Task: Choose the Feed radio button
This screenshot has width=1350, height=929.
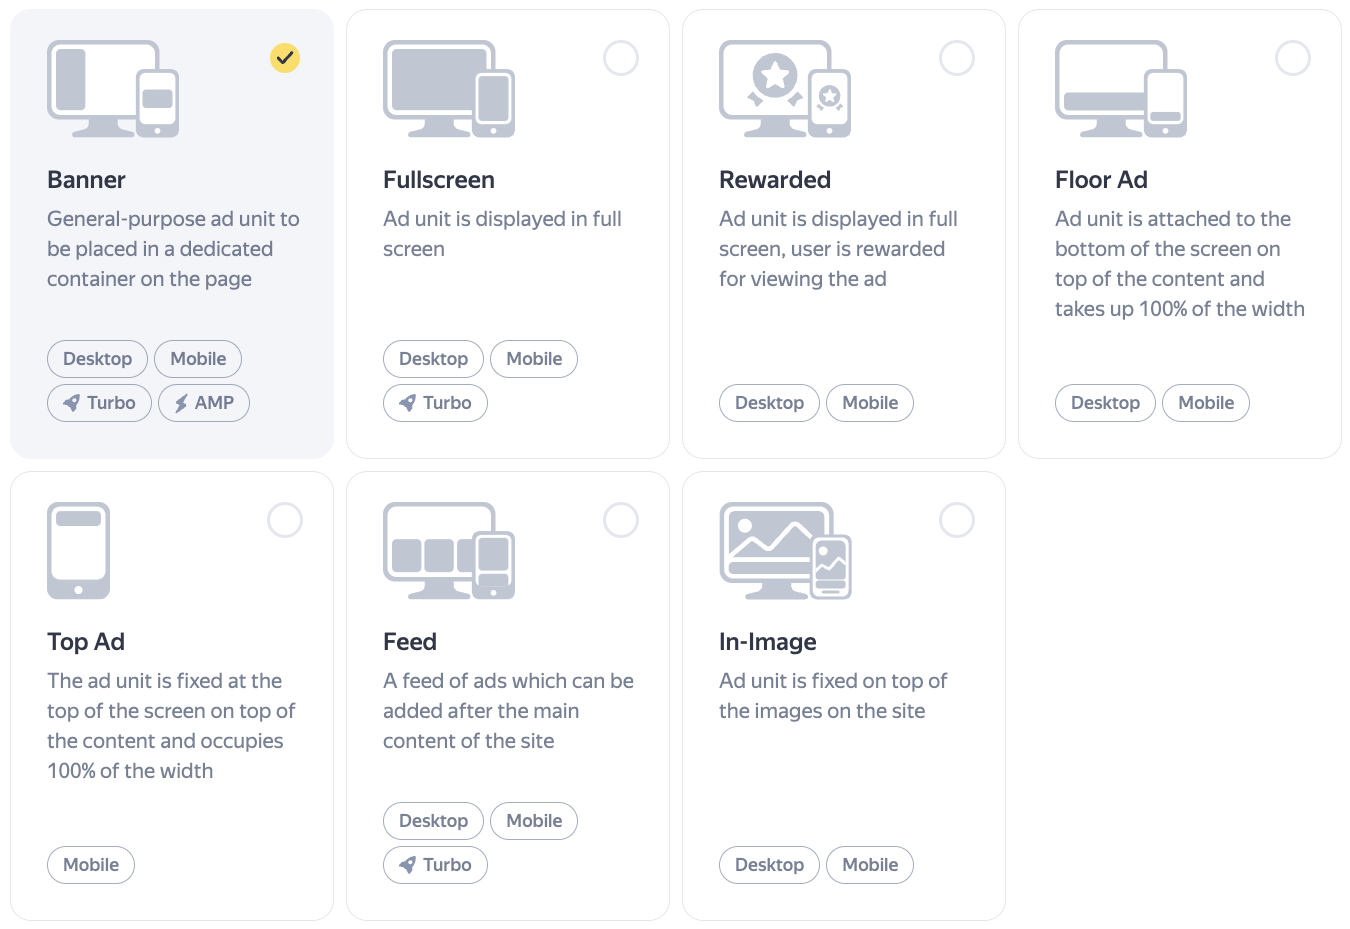Action: click(621, 520)
